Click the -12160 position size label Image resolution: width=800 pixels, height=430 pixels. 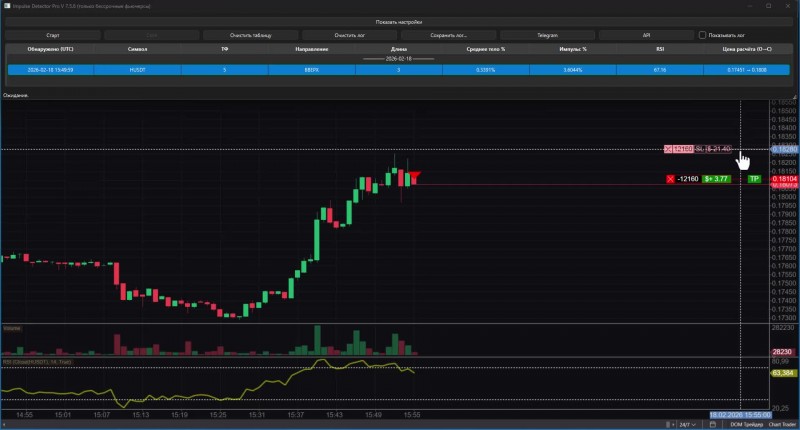(x=688, y=179)
